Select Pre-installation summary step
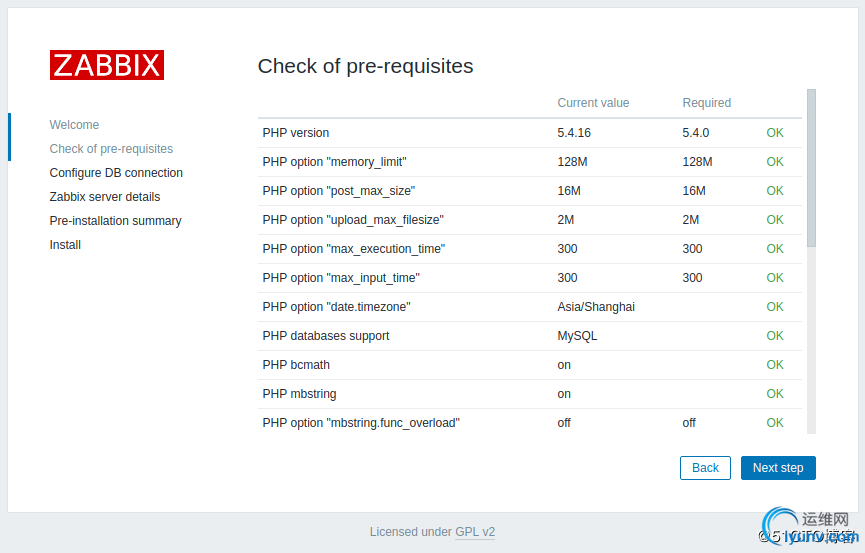The height and width of the screenshot is (553, 865). [x=115, y=221]
